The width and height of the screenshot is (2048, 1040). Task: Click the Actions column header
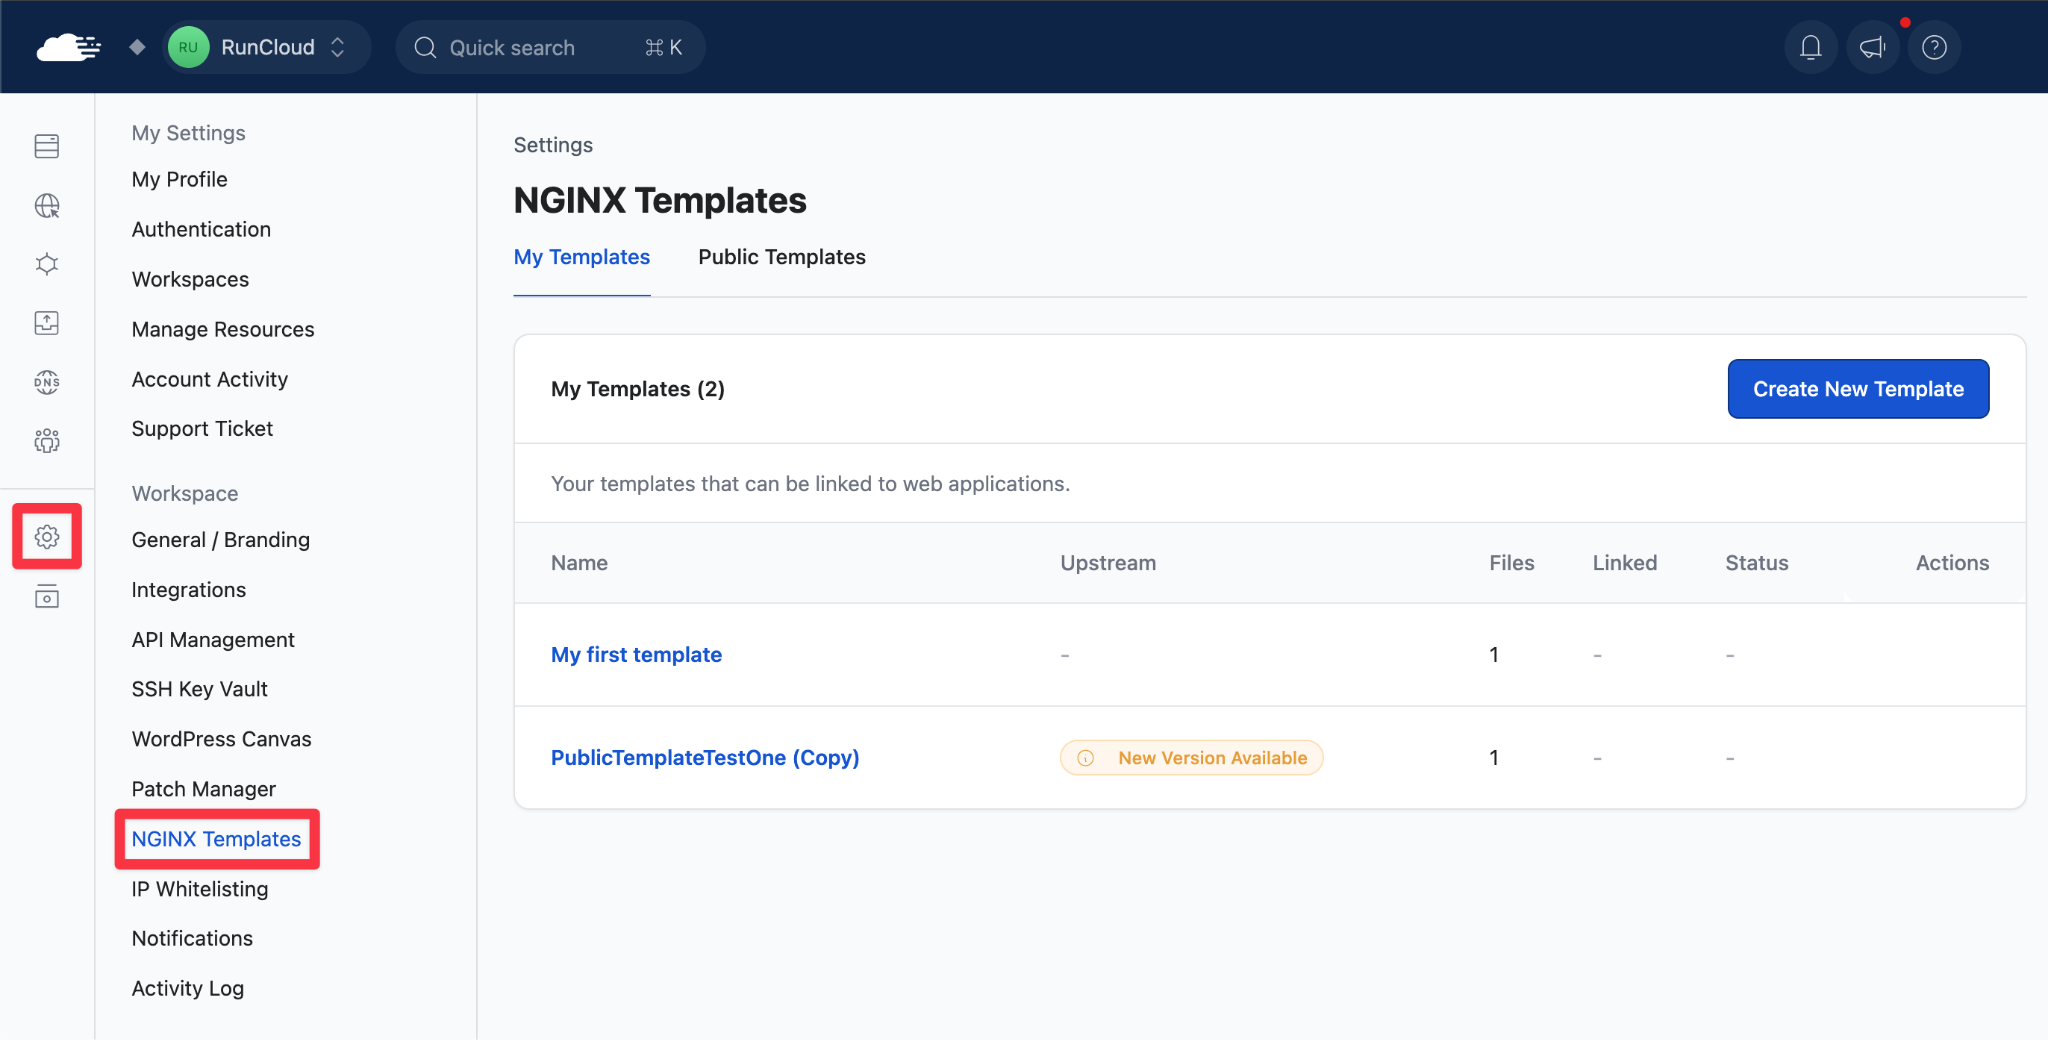coord(1952,563)
